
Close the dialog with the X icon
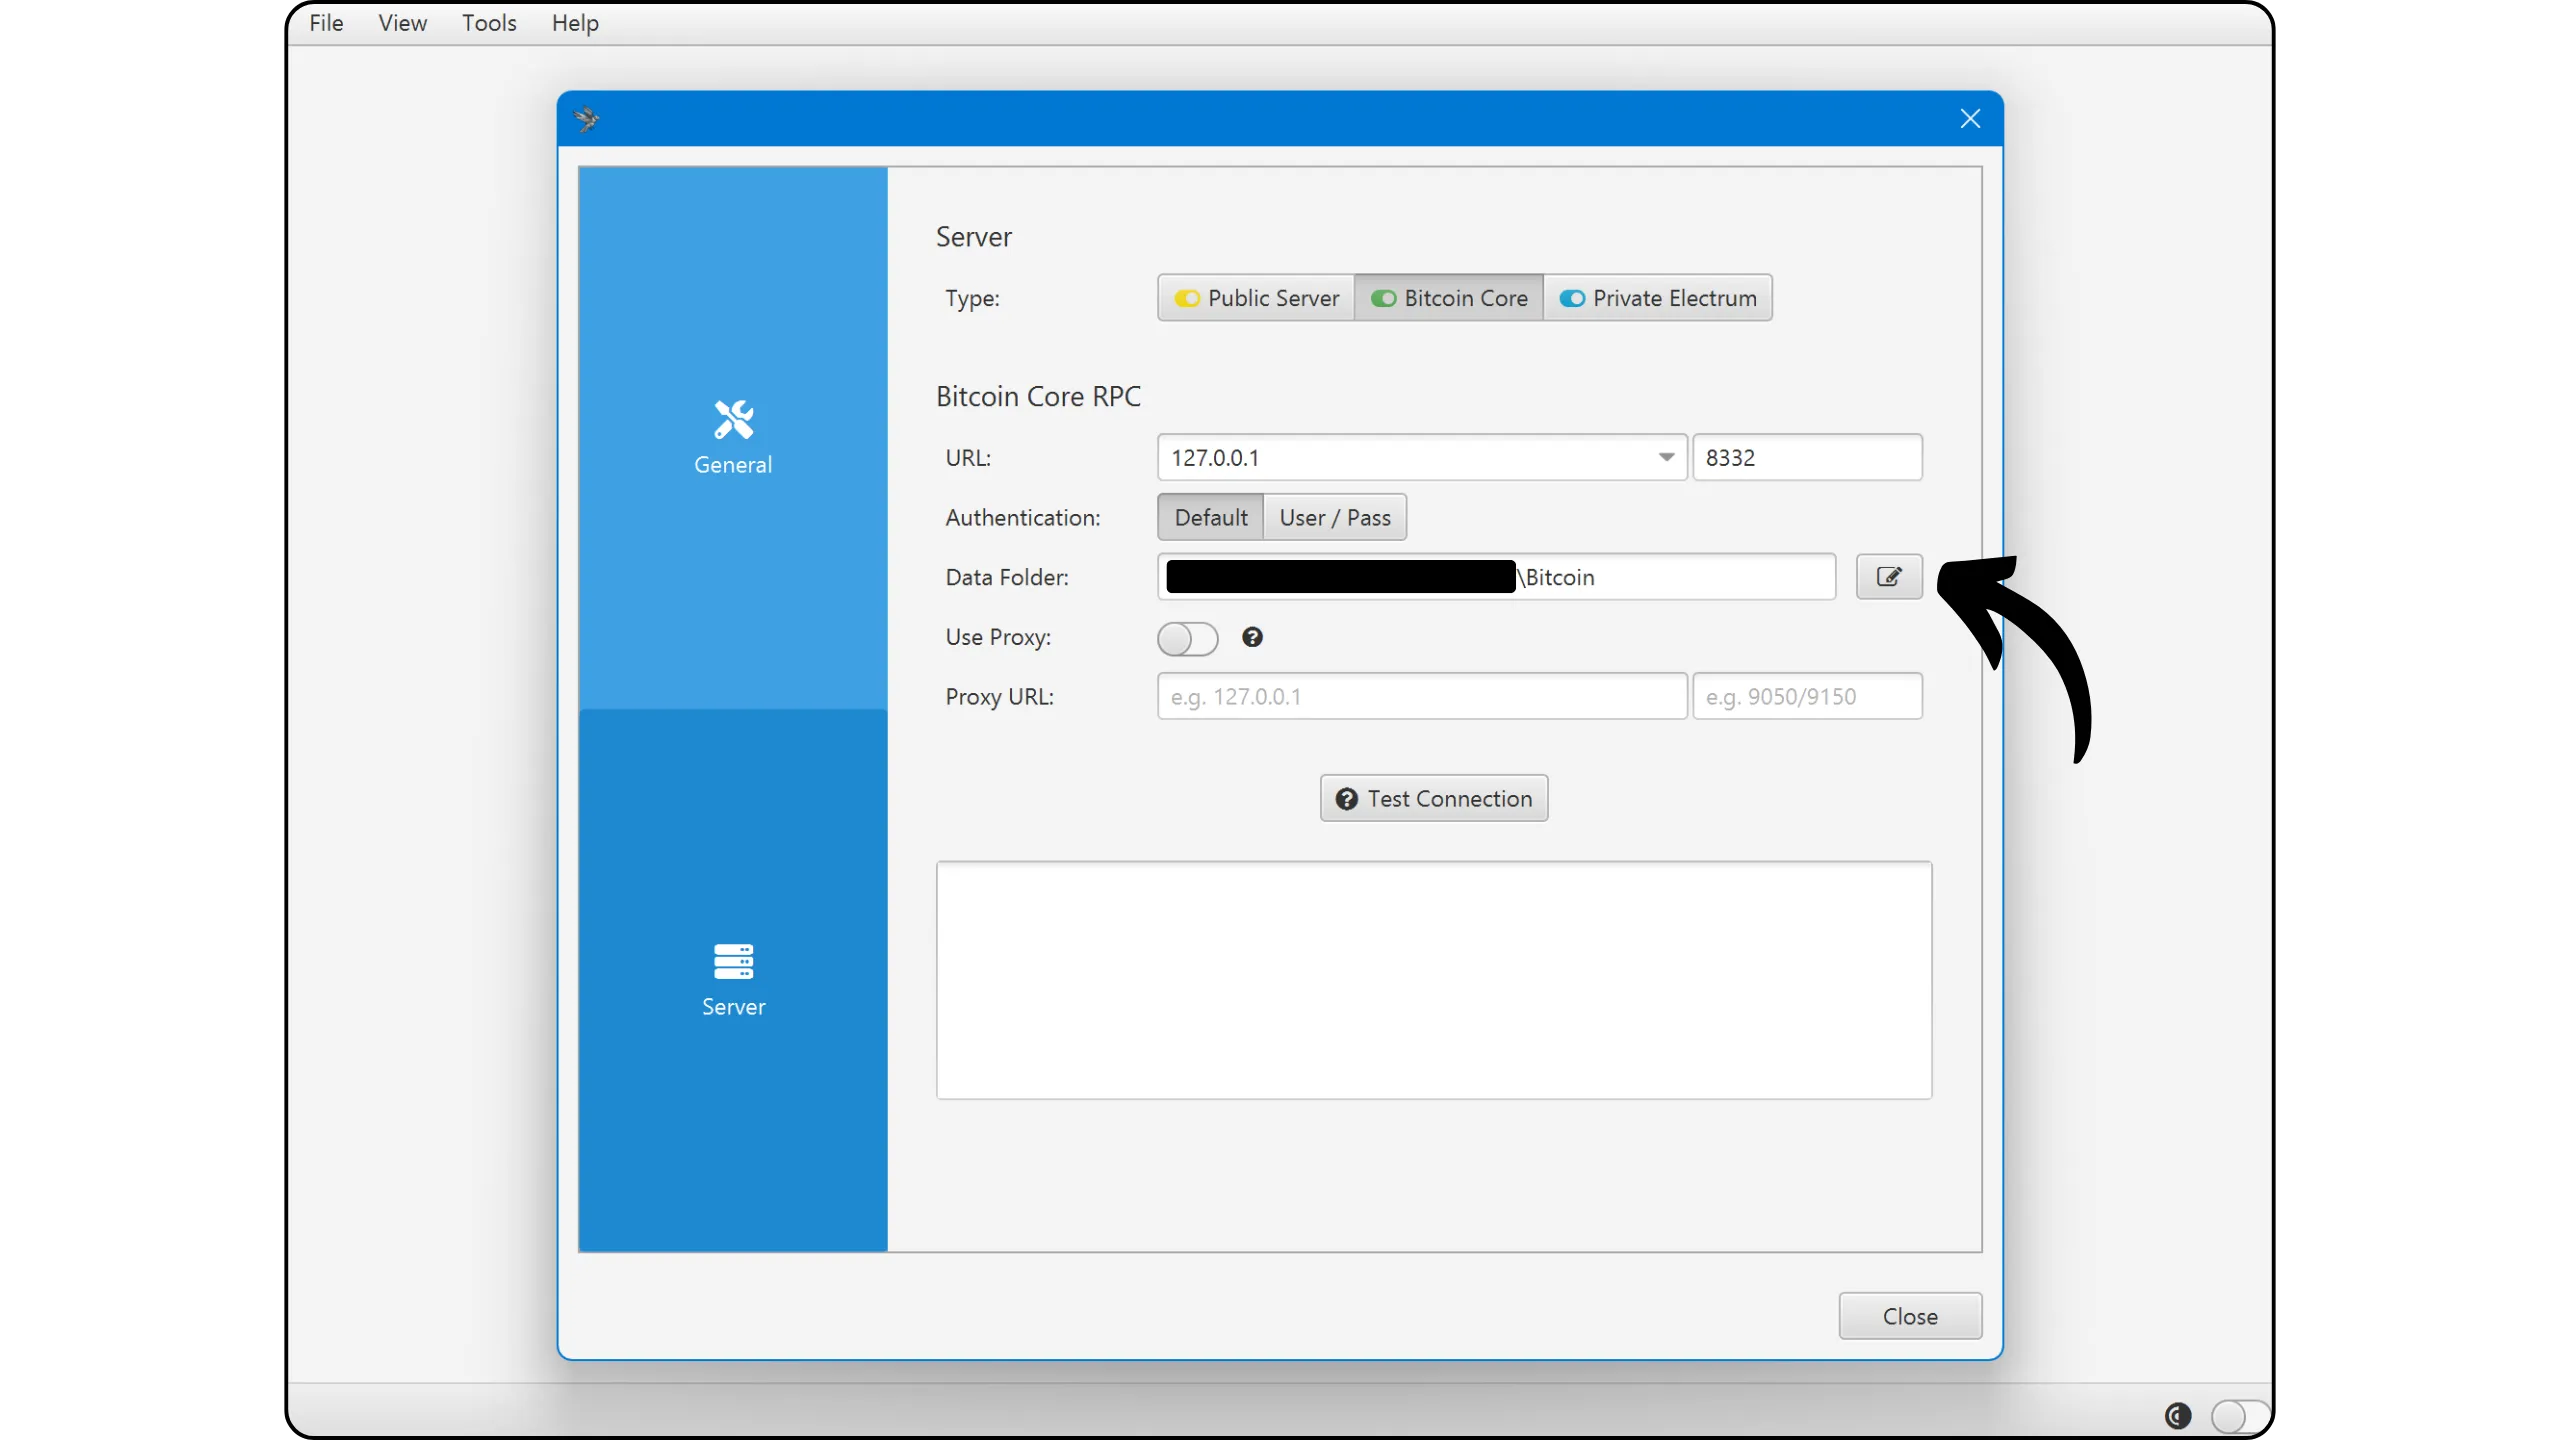tap(1970, 119)
